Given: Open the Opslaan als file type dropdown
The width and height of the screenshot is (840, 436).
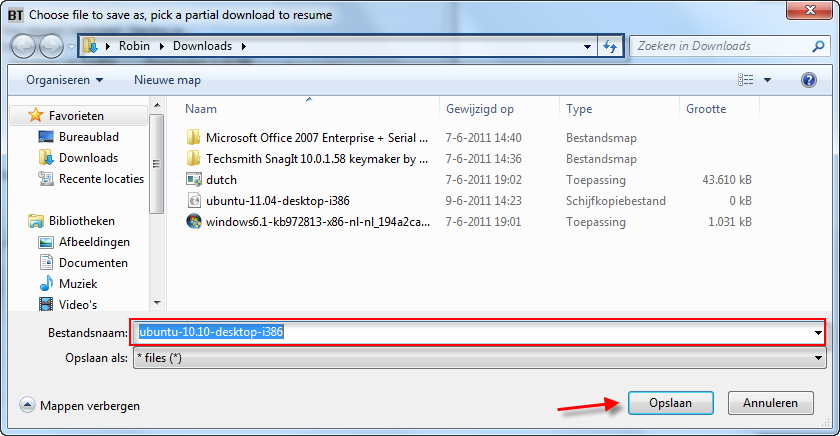Looking at the screenshot, I should click(479, 358).
